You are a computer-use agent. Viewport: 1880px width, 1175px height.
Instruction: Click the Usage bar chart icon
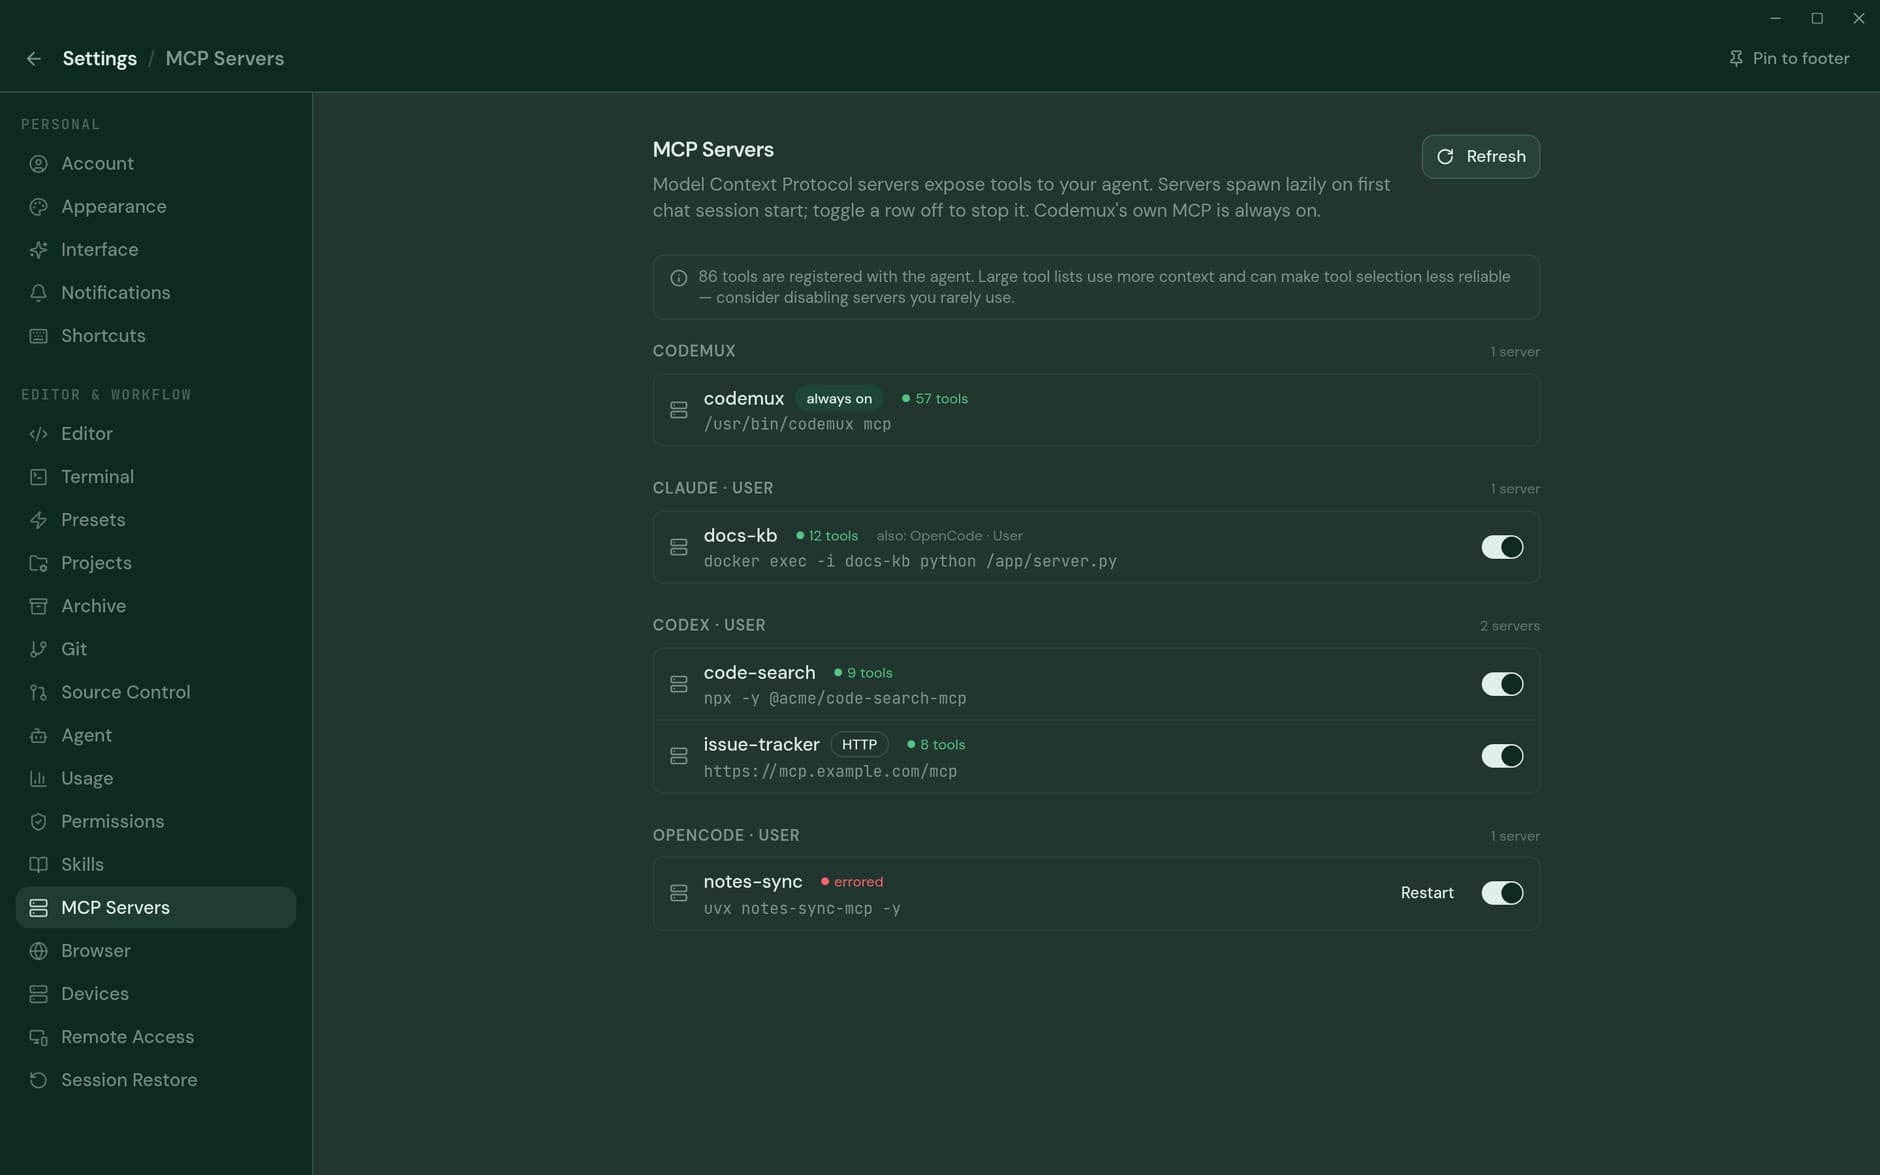38,778
